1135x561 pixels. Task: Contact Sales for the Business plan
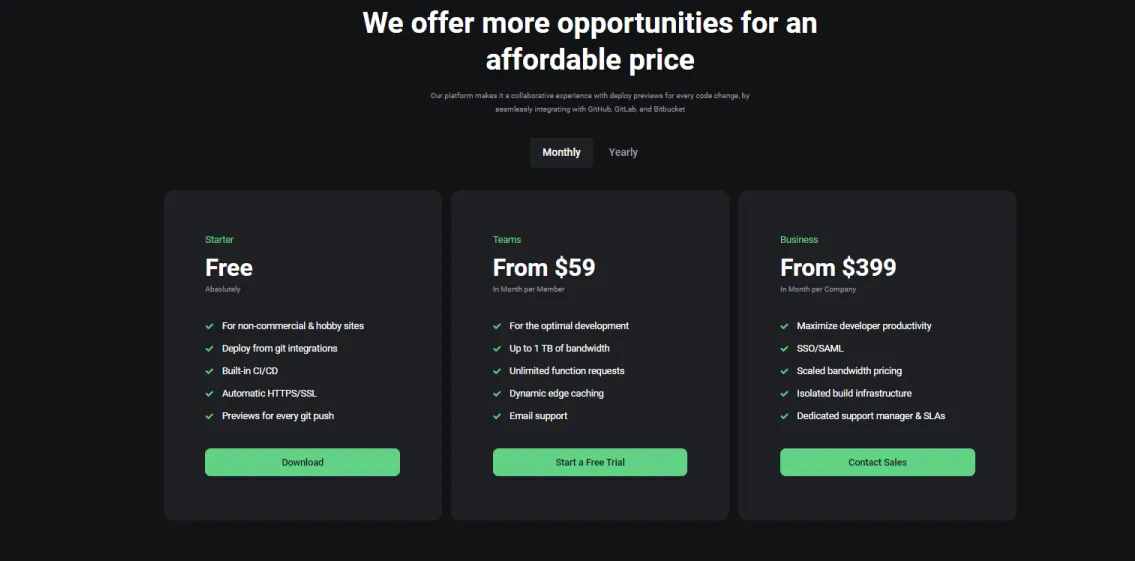877,462
